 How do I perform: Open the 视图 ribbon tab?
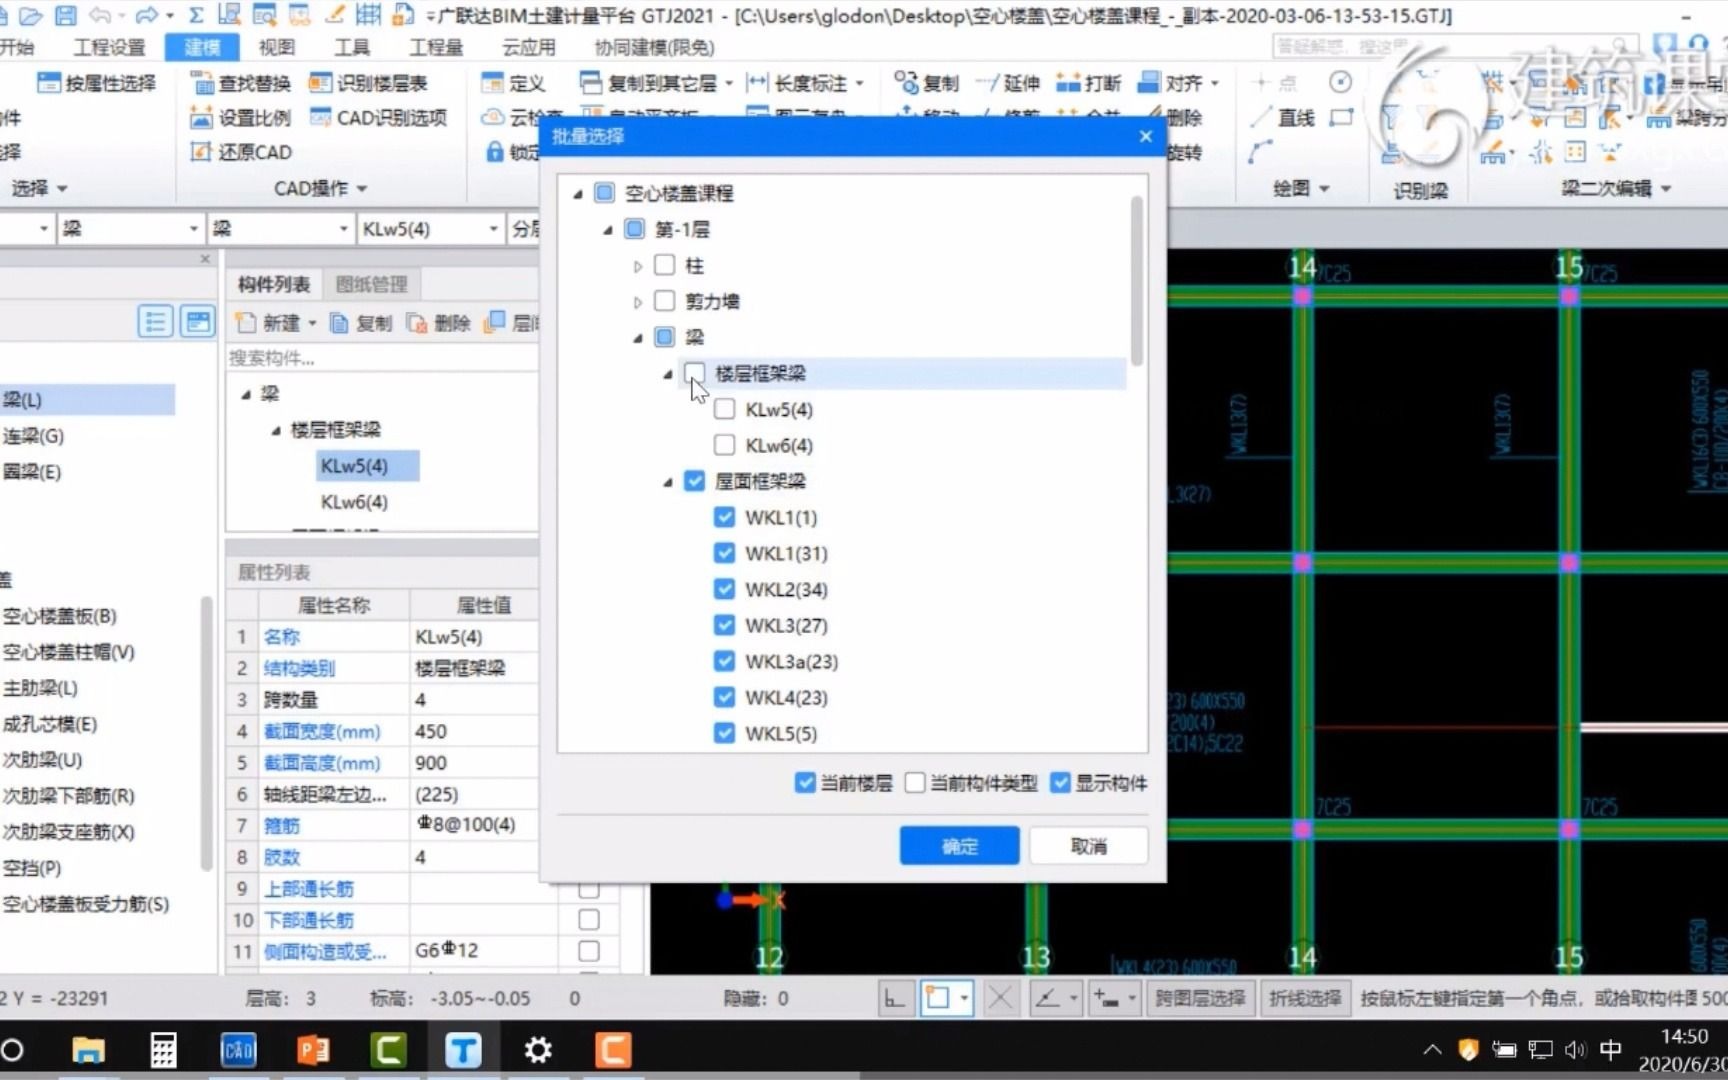click(277, 47)
